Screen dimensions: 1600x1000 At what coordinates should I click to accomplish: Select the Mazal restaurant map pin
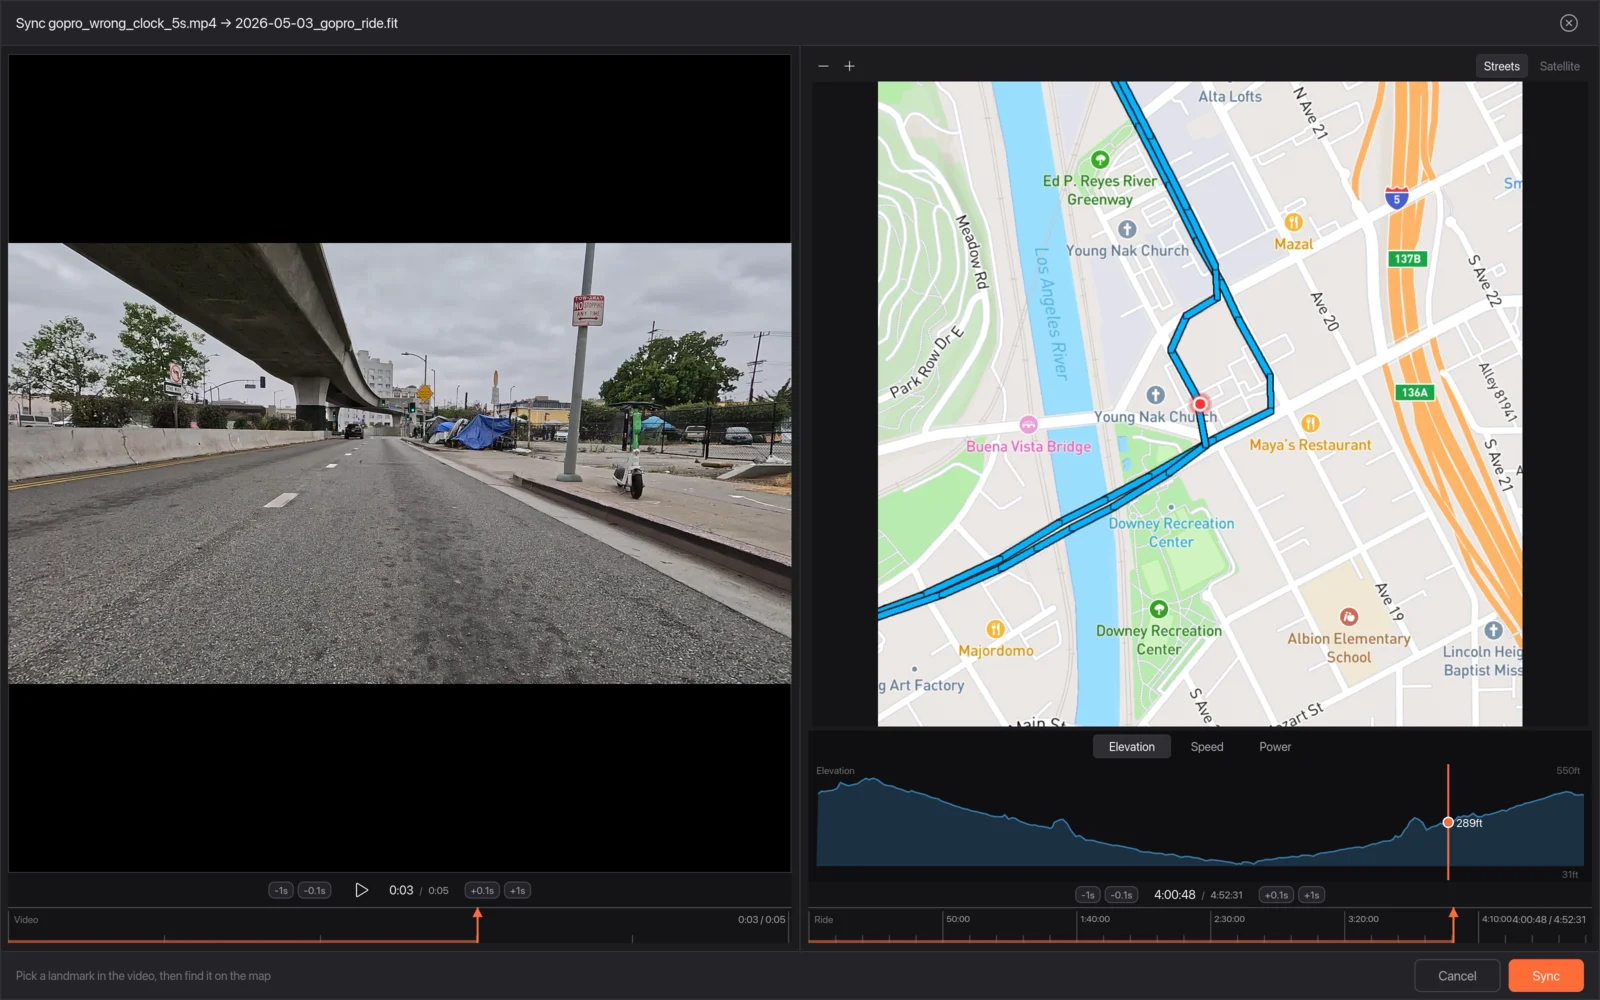(x=1293, y=222)
